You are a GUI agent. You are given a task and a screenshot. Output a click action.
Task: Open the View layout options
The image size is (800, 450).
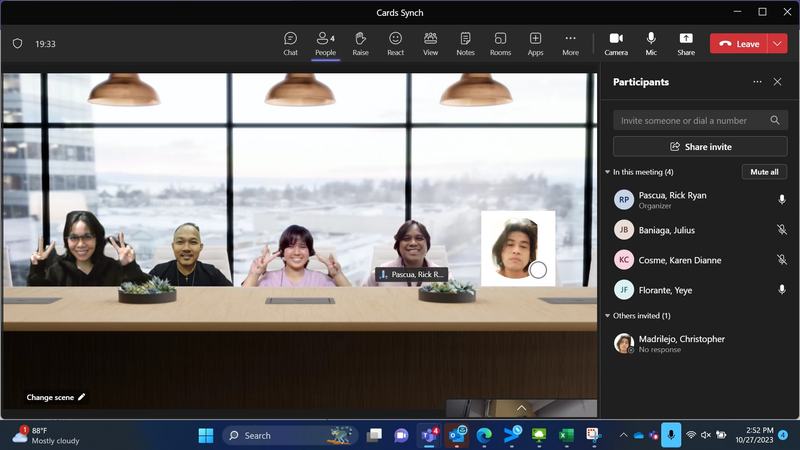click(430, 43)
